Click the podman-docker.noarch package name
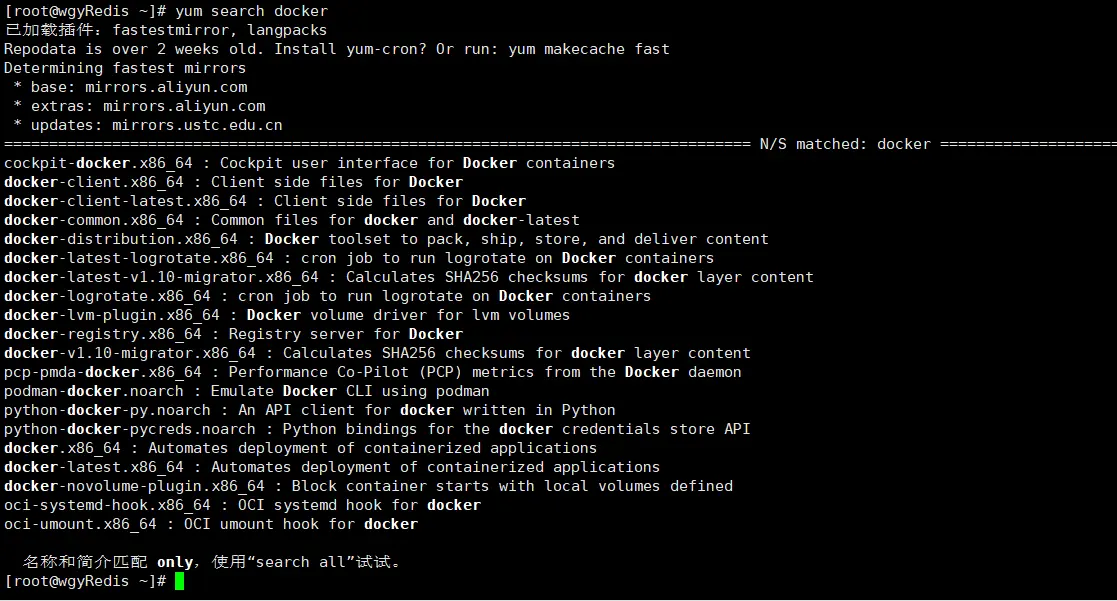1117x601 pixels. click(x=93, y=391)
